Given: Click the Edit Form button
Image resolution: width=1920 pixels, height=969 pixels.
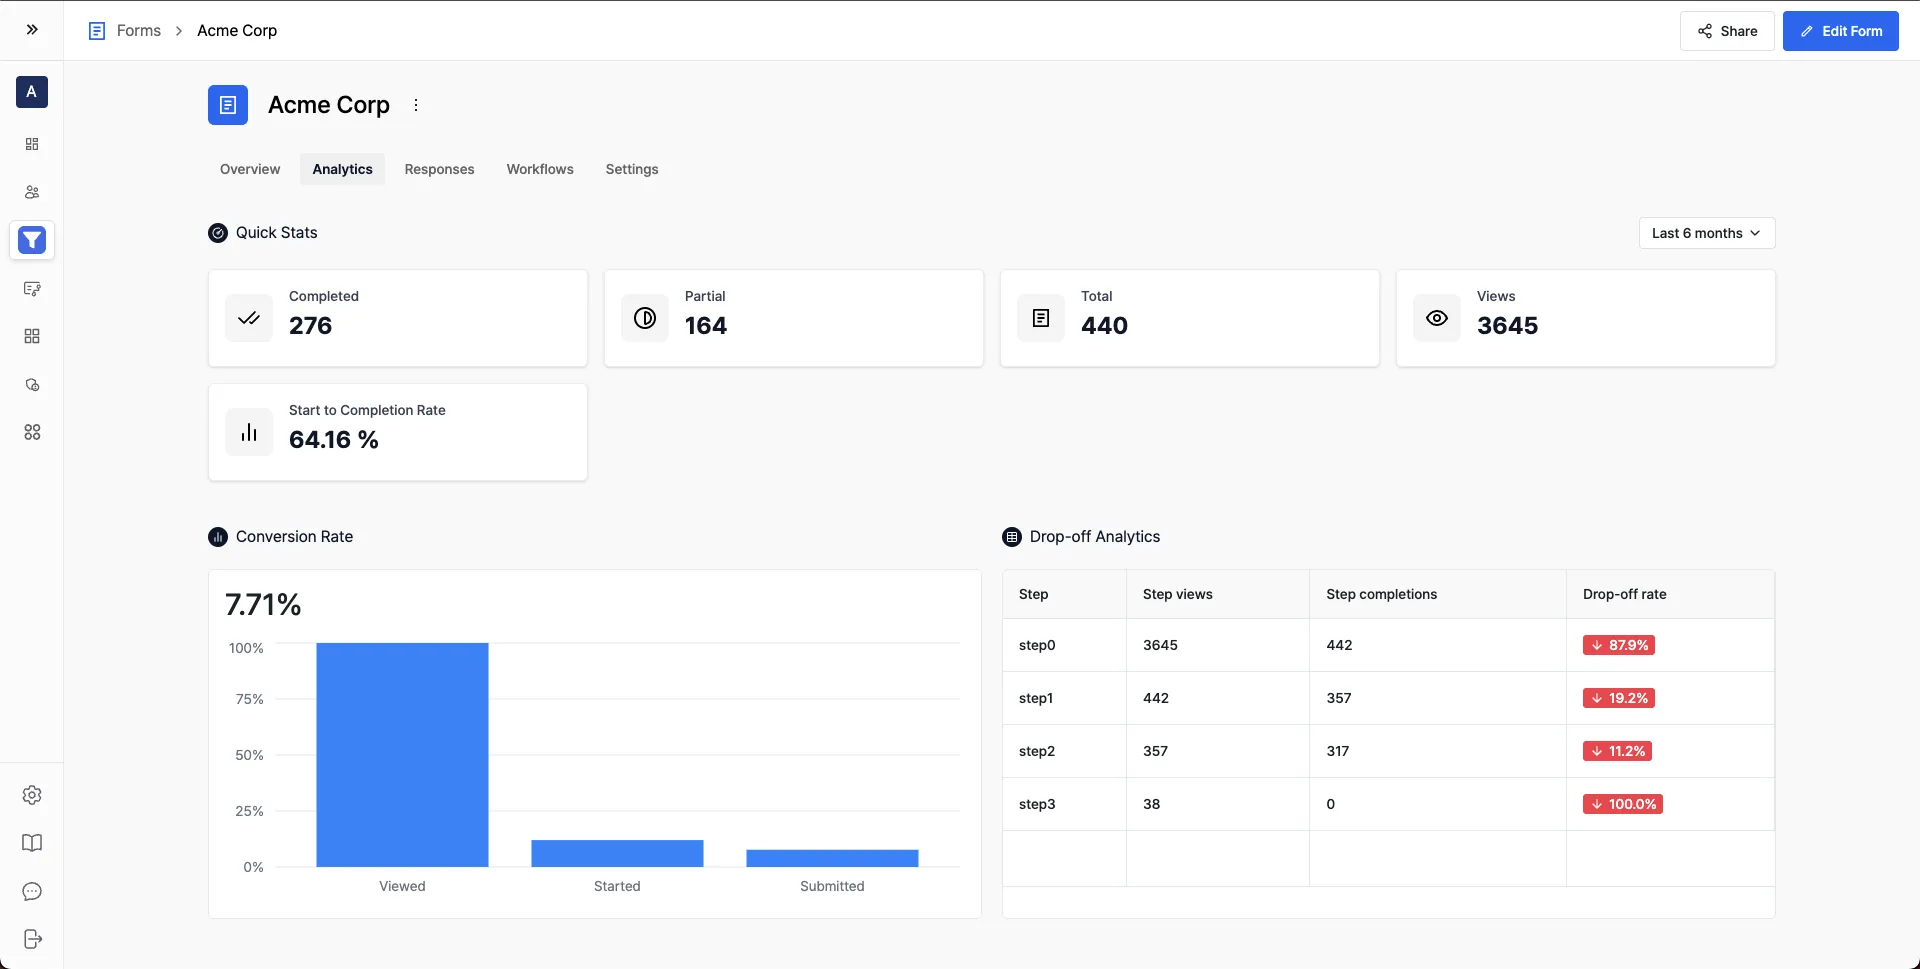Looking at the screenshot, I should click(1841, 31).
